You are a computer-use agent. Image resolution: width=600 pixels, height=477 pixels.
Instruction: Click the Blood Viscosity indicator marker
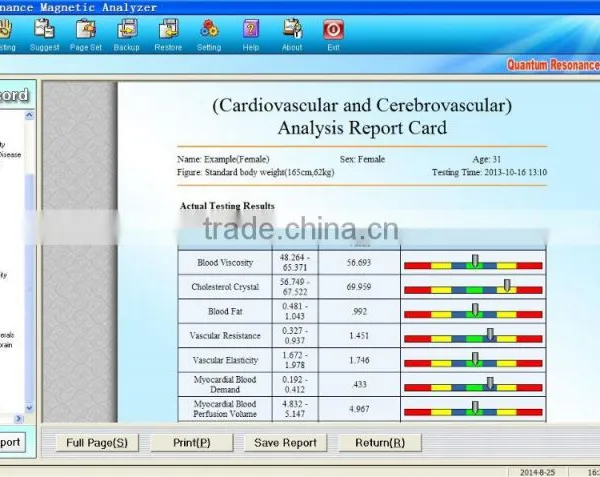(475, 261)
